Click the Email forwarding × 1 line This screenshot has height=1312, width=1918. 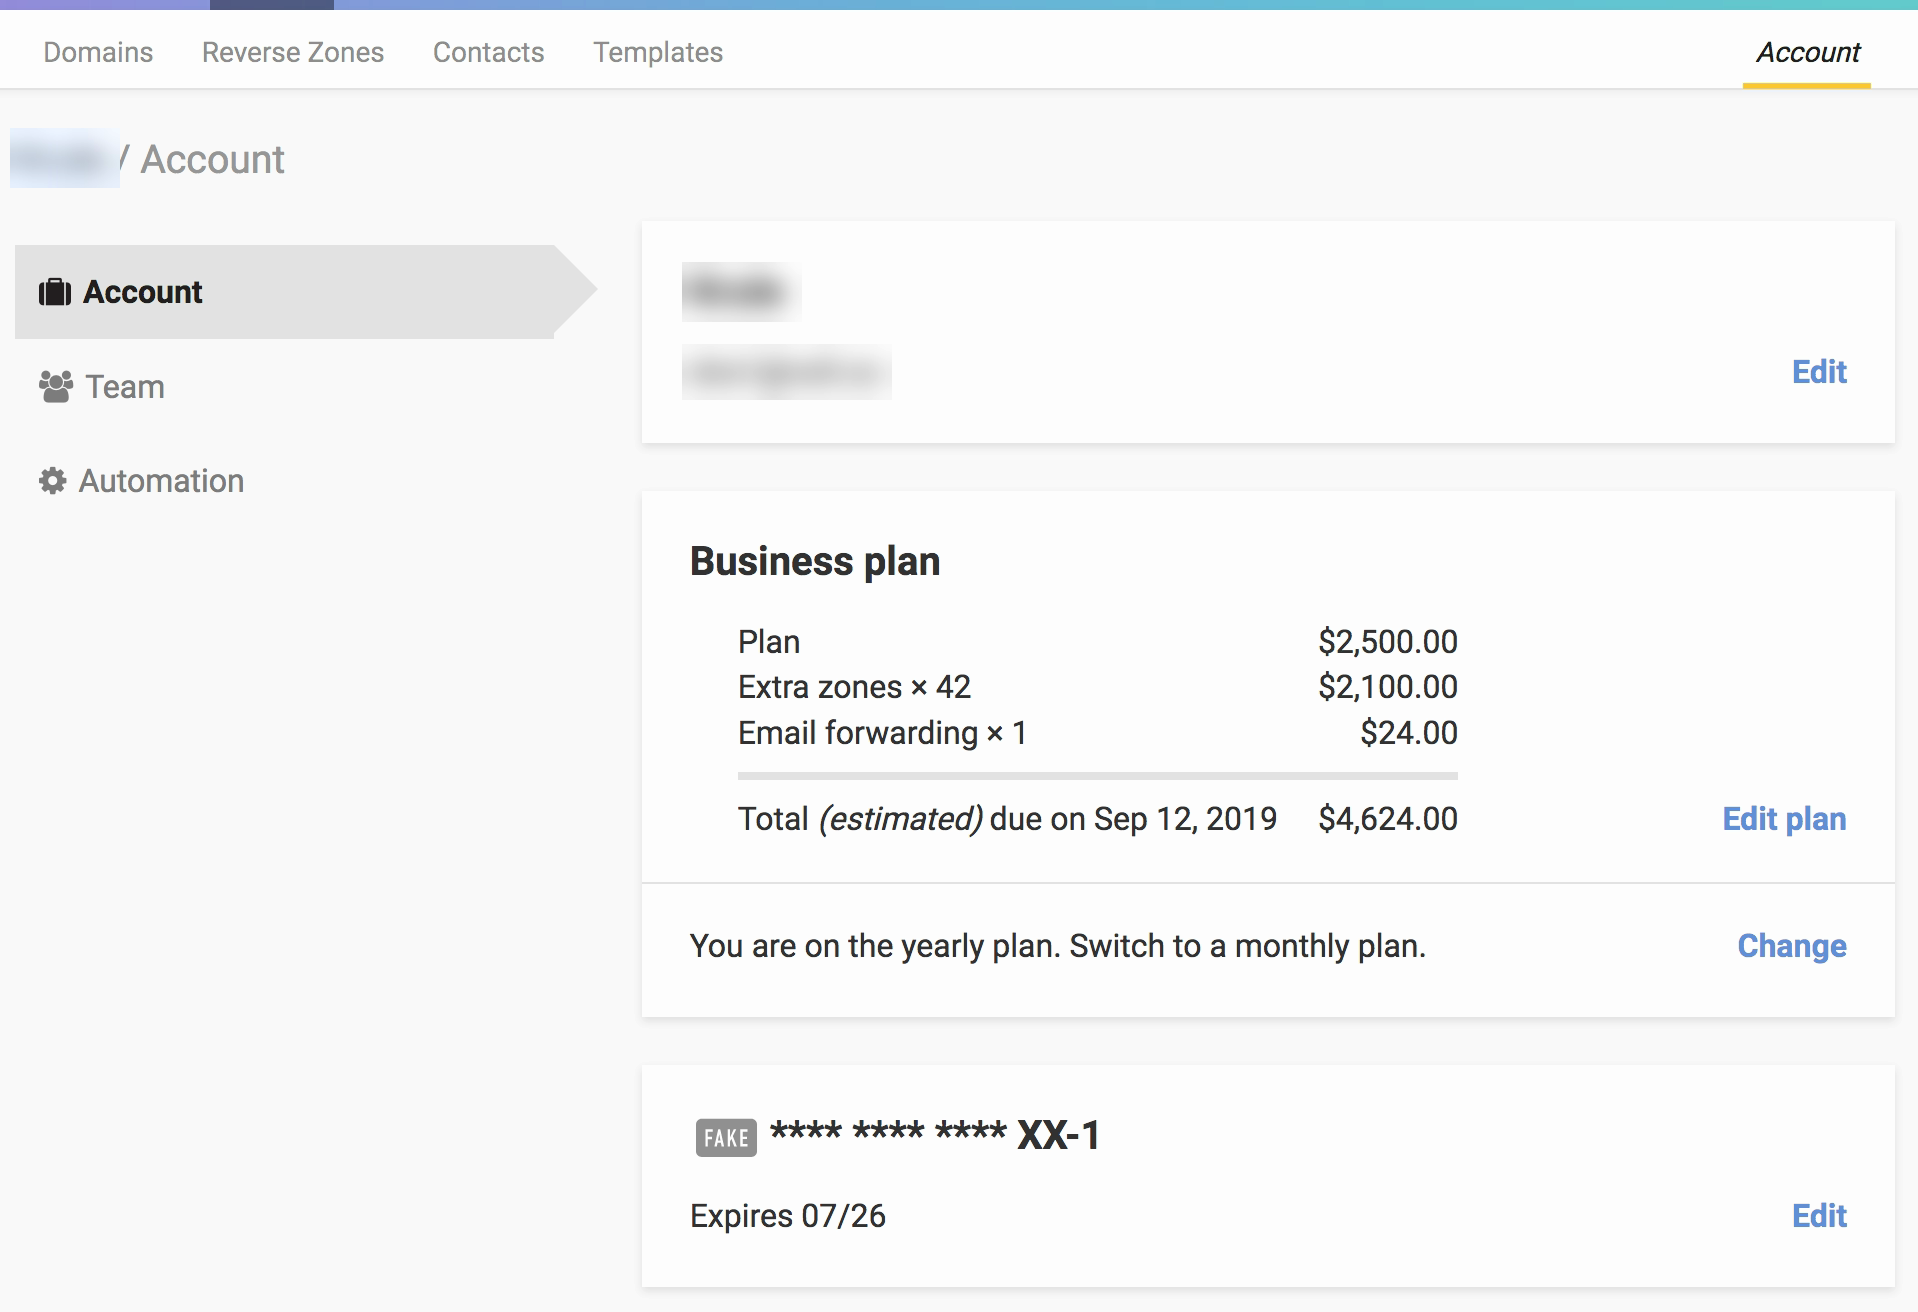[x=882, y=733]
